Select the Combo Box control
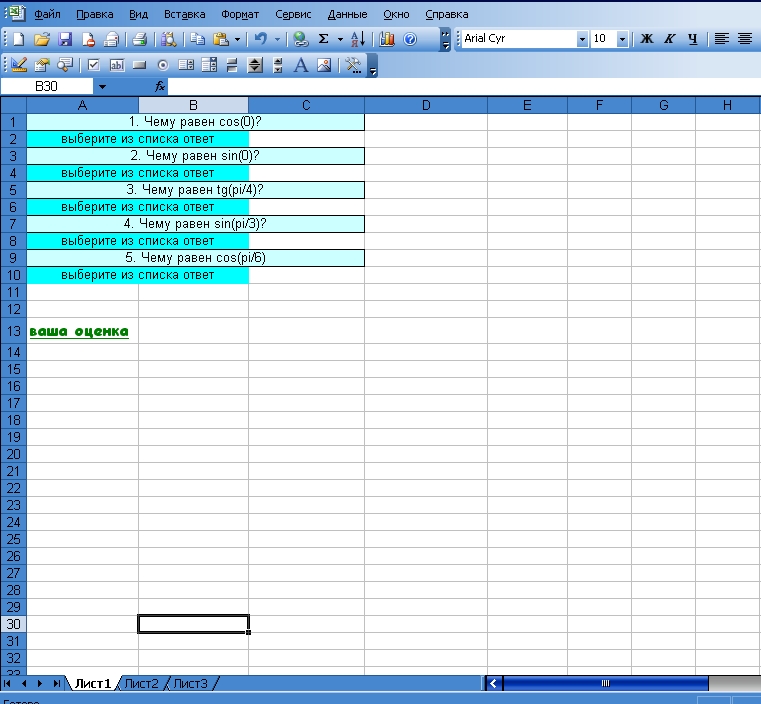The height and width of the screenshot is (704, 761). (209, 65)
